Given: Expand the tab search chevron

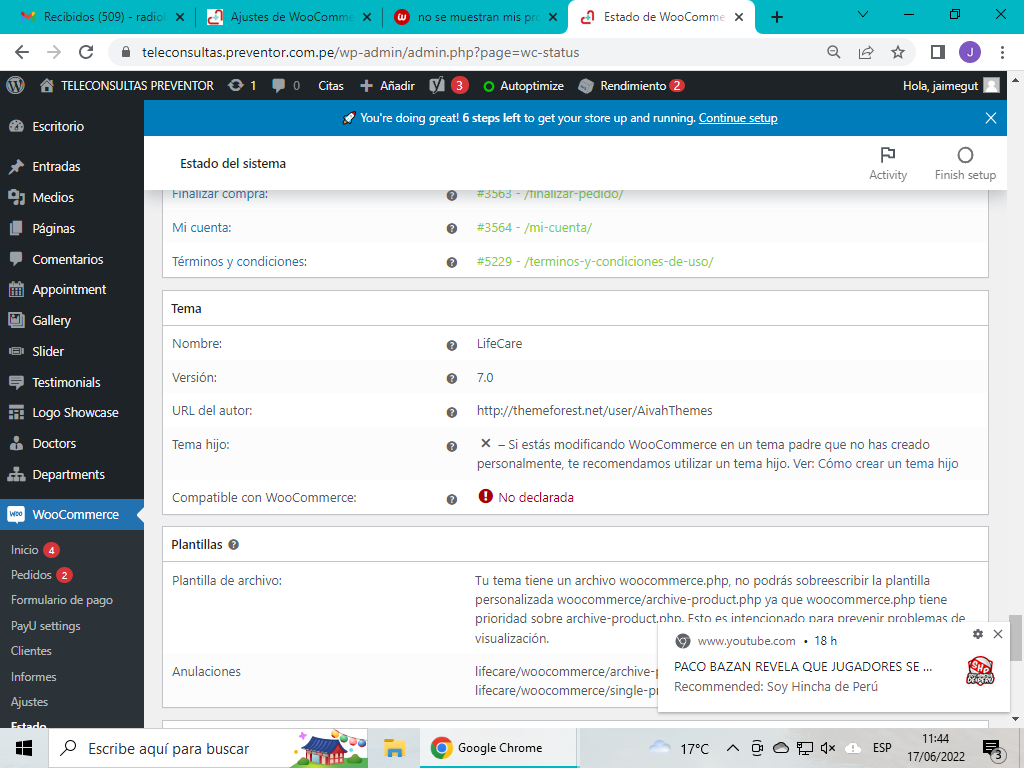Looking at the screenshot, I should coord(862,14).
